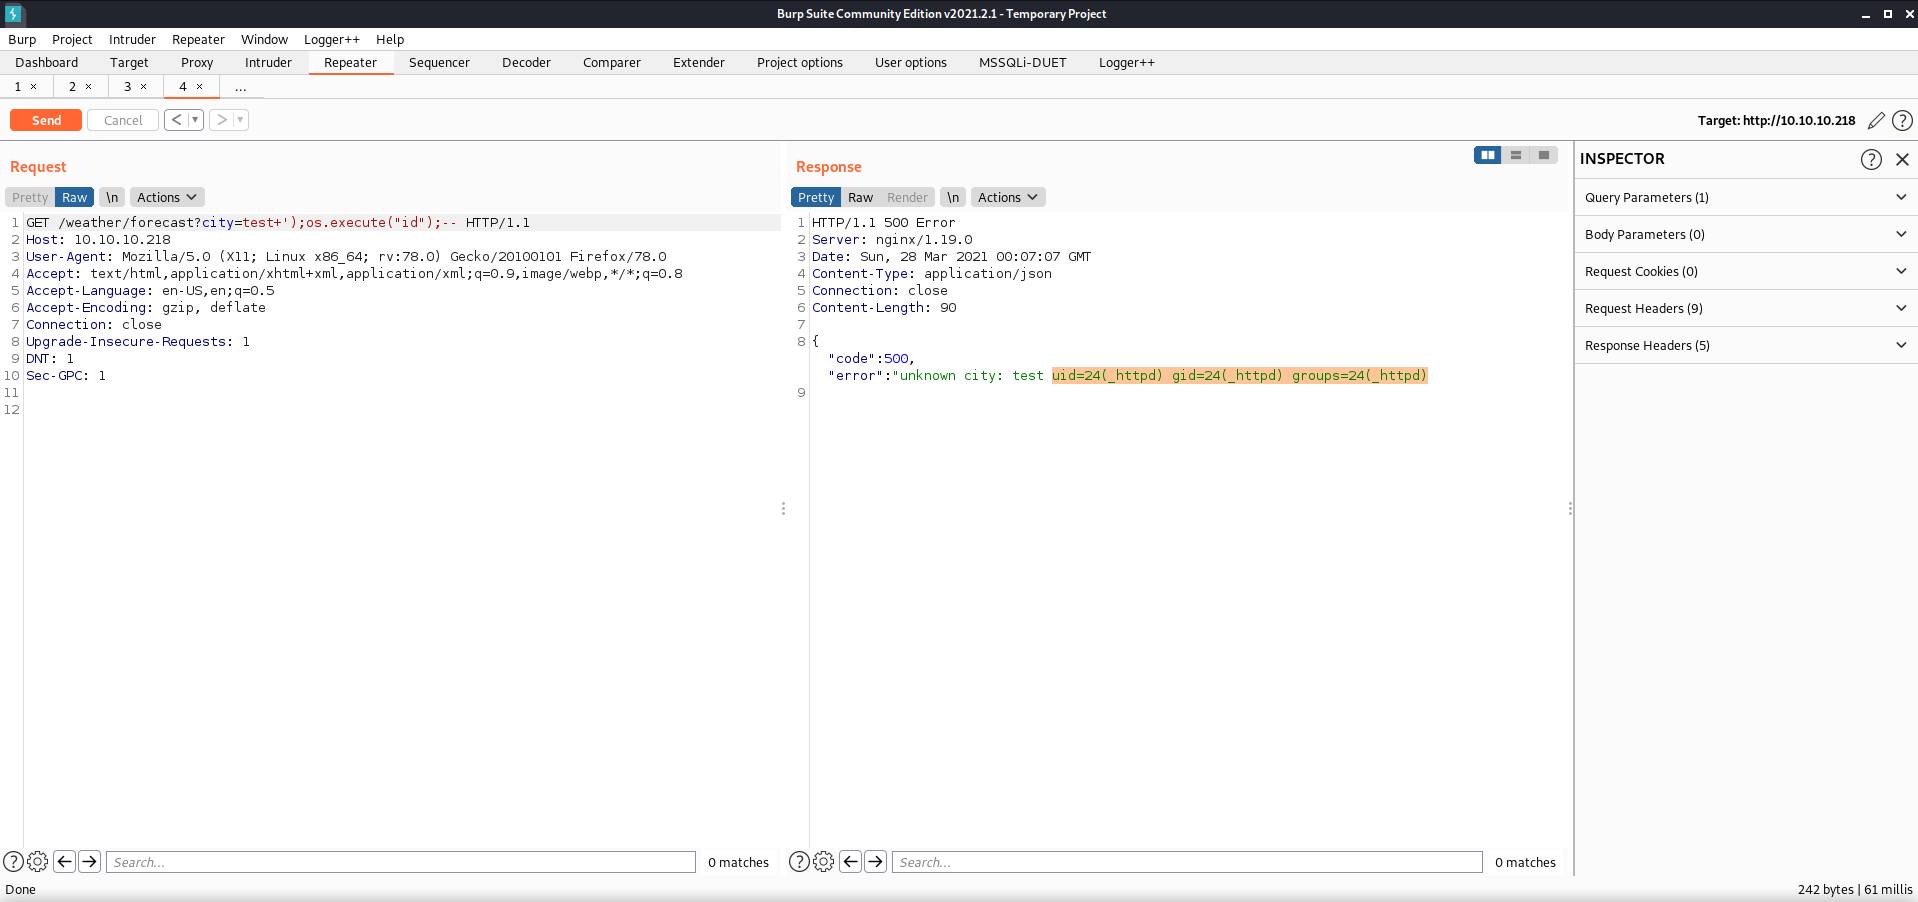Switch to the Sequencer tab
Image resolution: width=1918 pixels, height=902 pixels.
click(439, 62)
